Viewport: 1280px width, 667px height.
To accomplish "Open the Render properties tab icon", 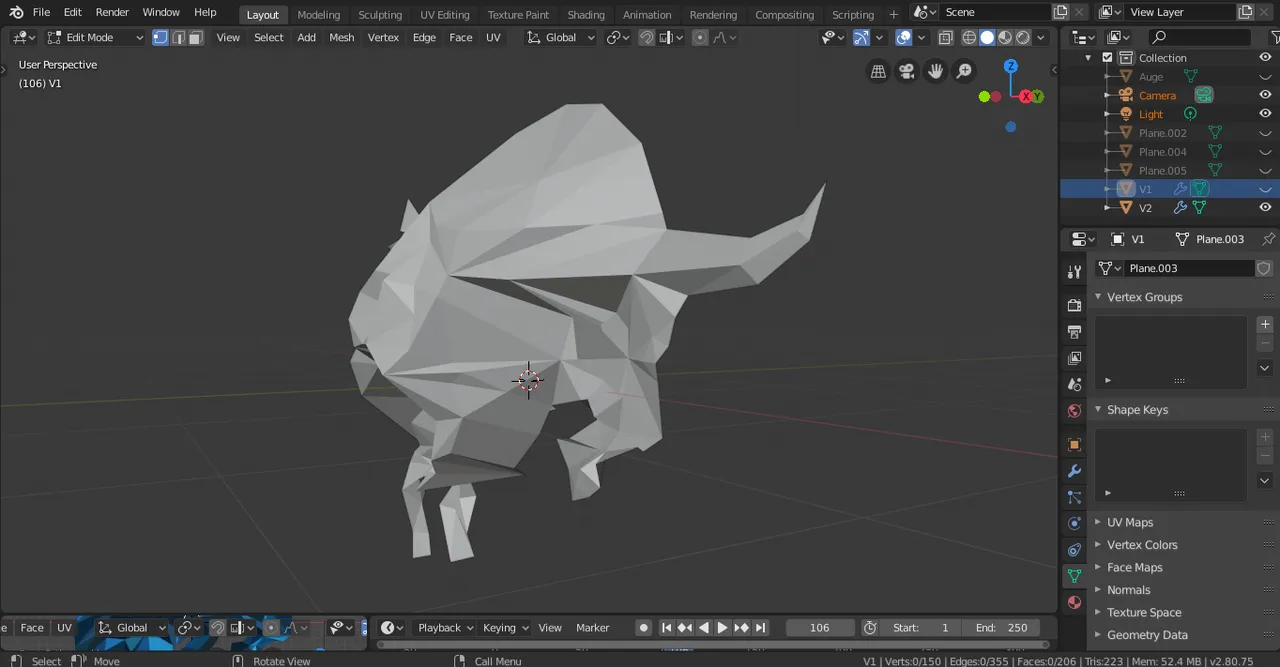I will (x=1074, y=305).
